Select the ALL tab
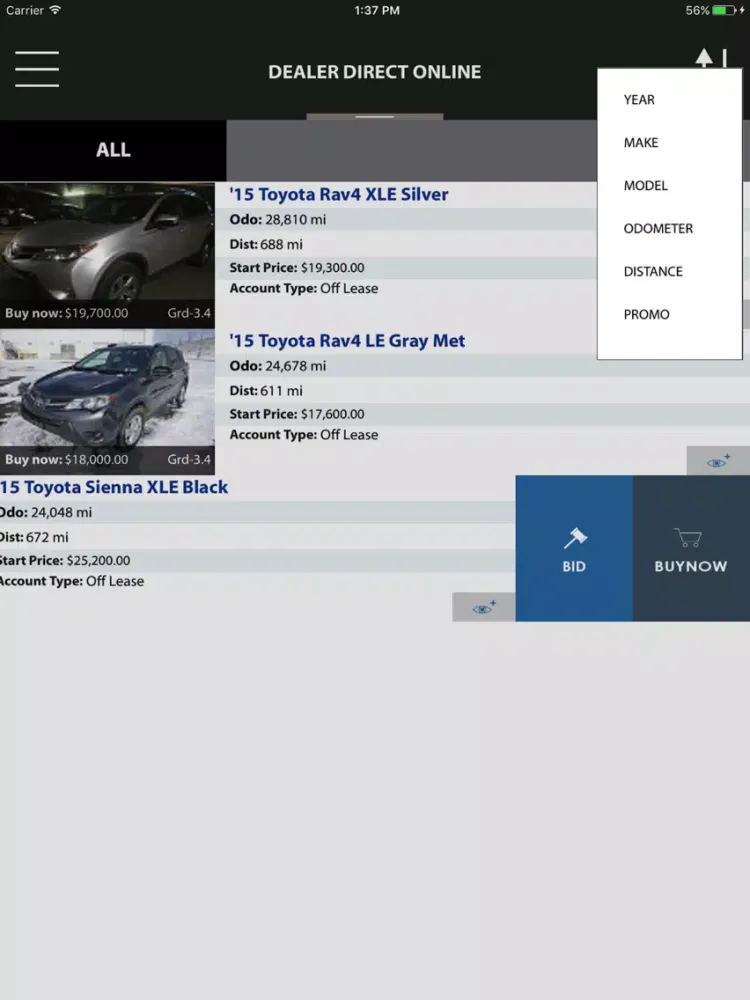 113,150
